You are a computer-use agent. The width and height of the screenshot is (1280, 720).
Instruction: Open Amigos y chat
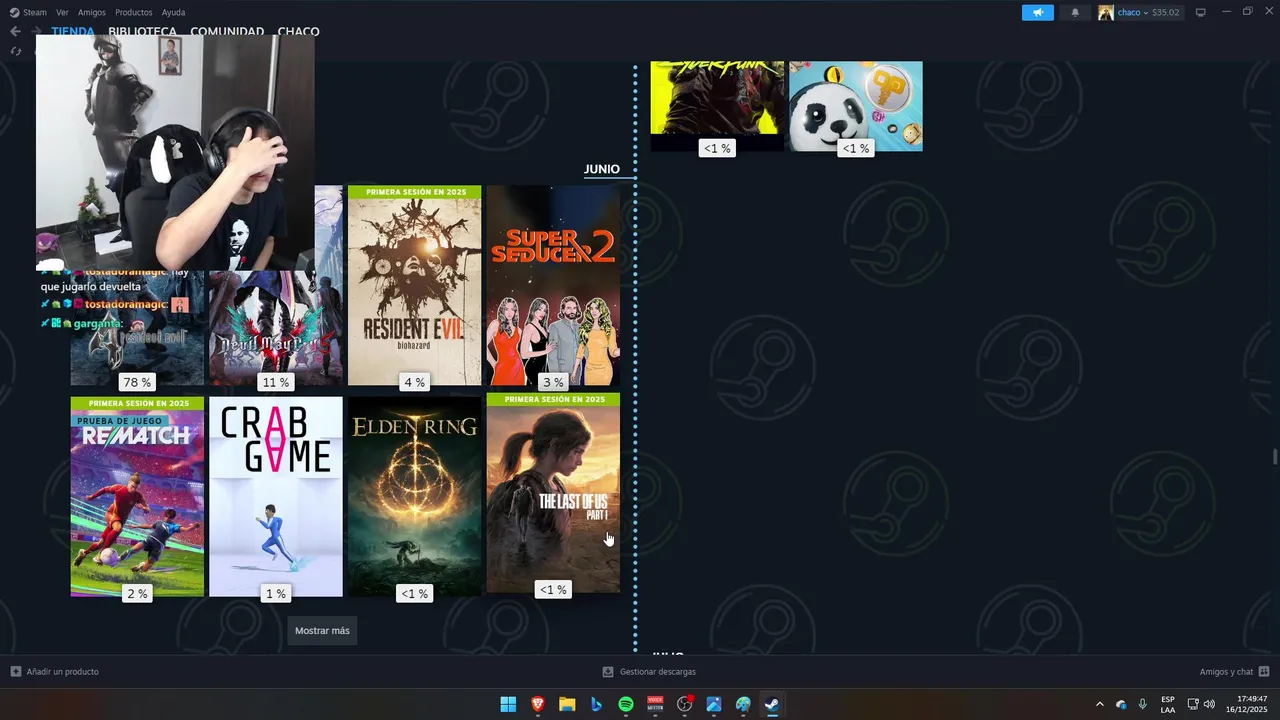1226,672
